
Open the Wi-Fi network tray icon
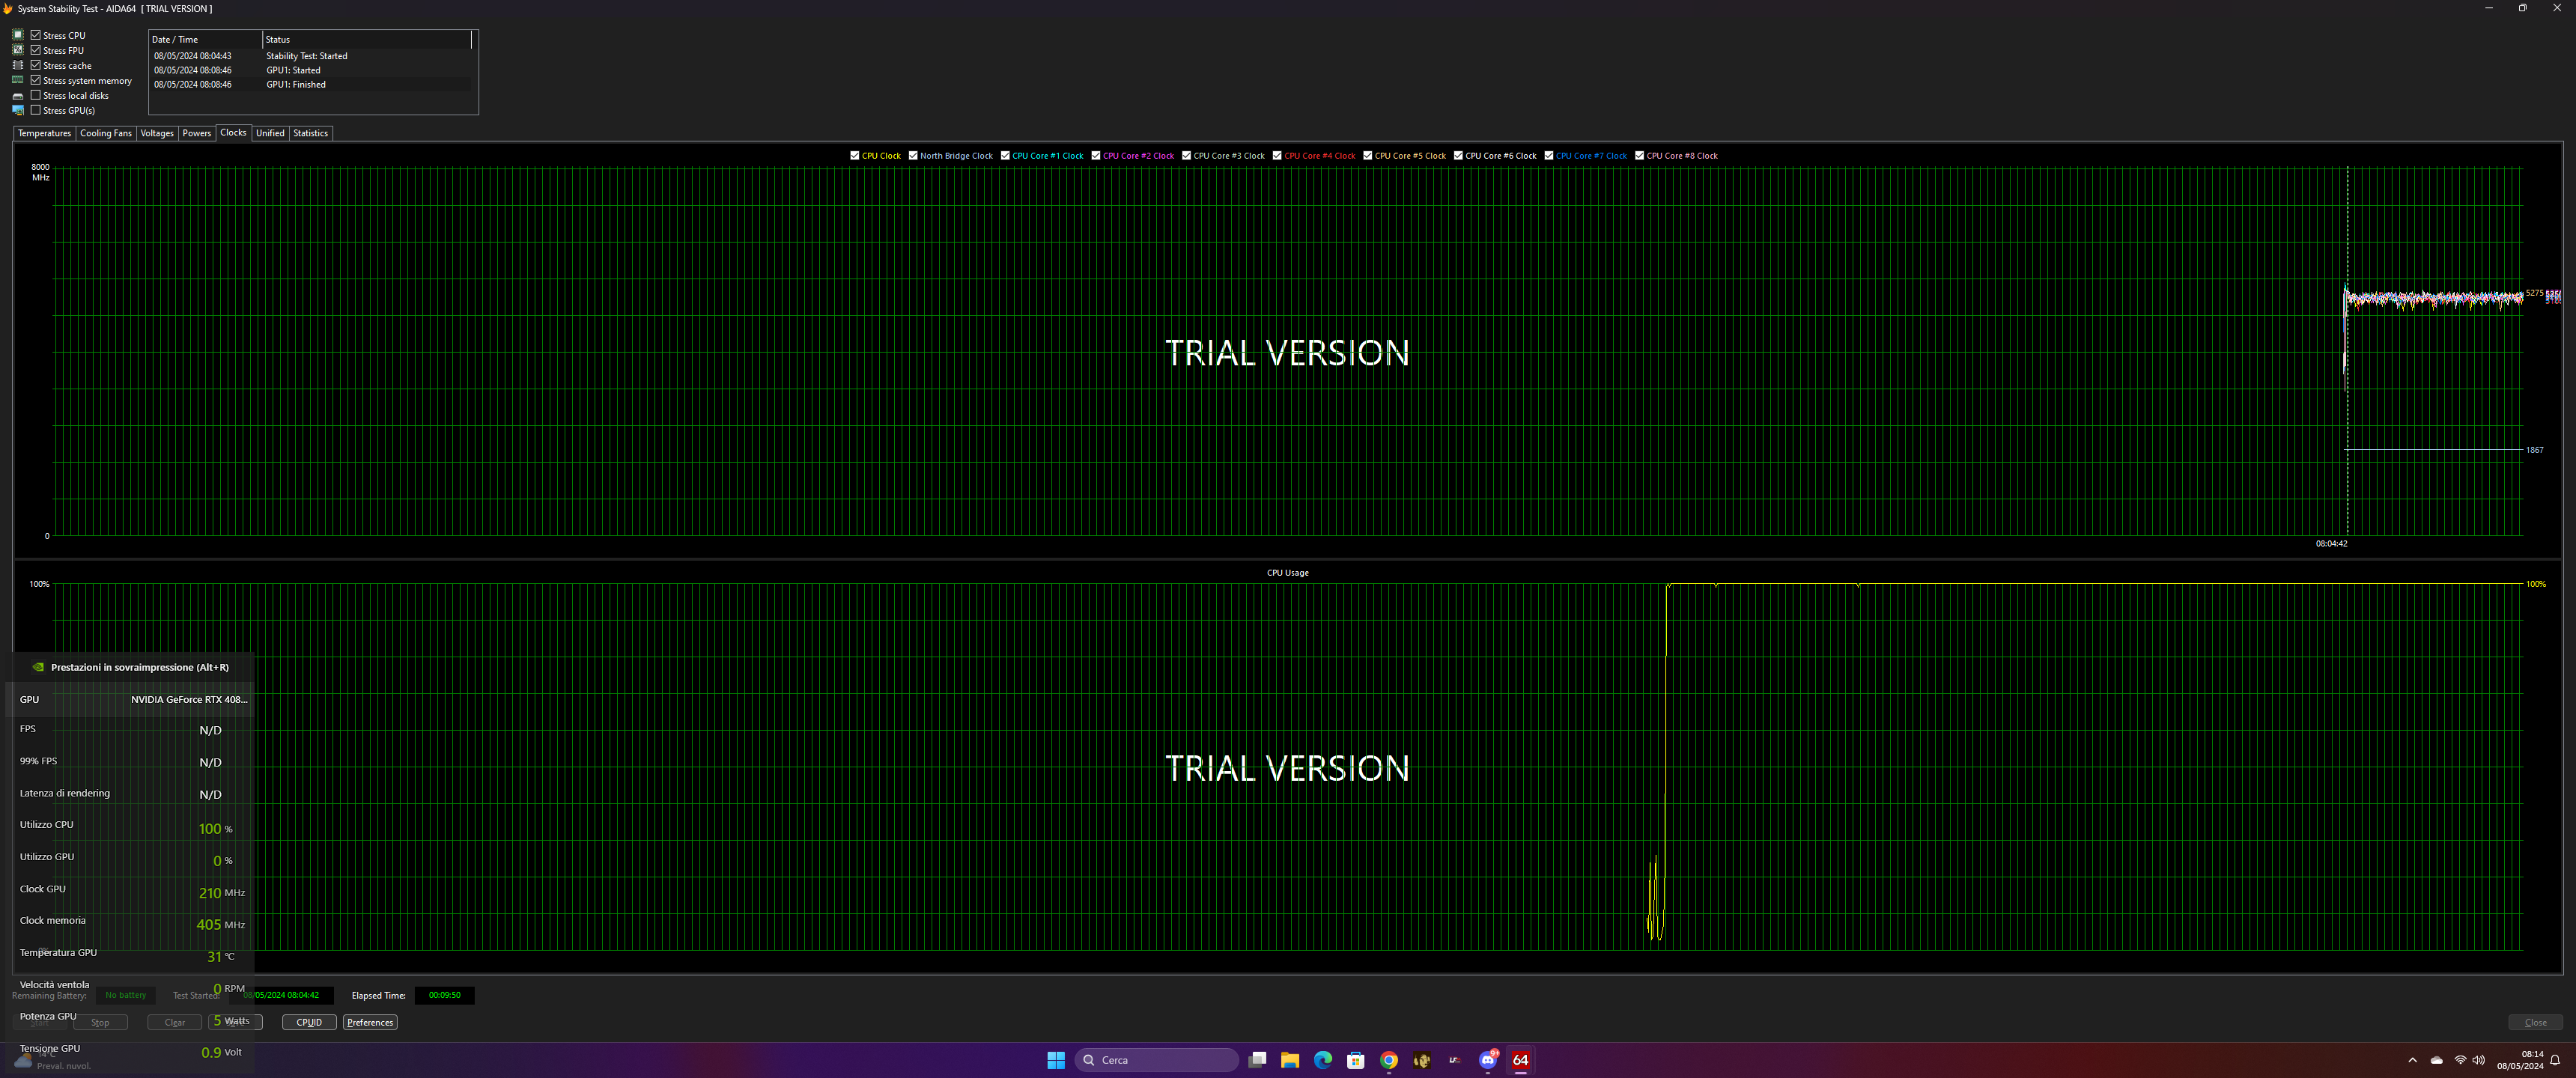click(2460, 1060)
